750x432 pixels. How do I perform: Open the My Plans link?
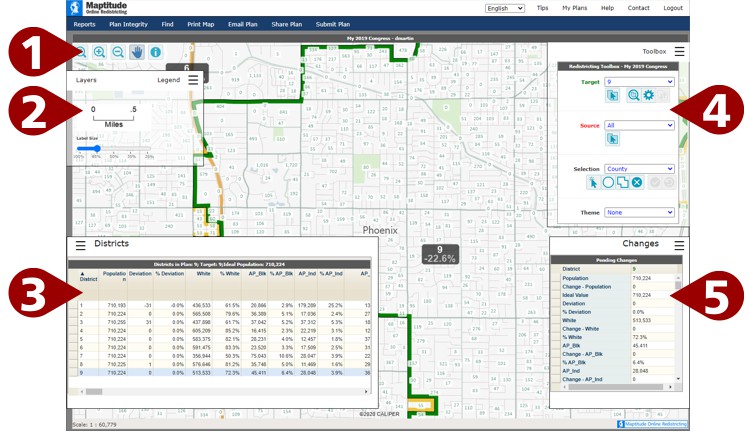tap(574, 8)
